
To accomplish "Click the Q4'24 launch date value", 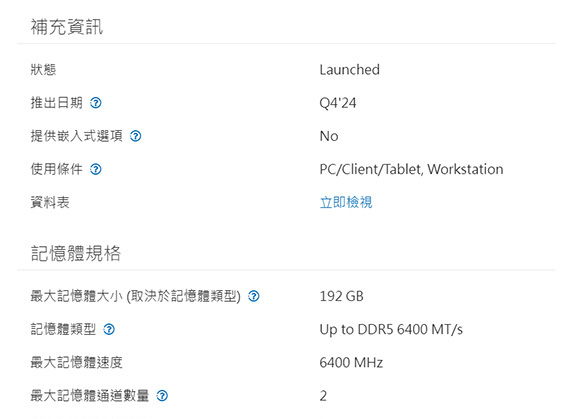I will [x=338, y=103].
